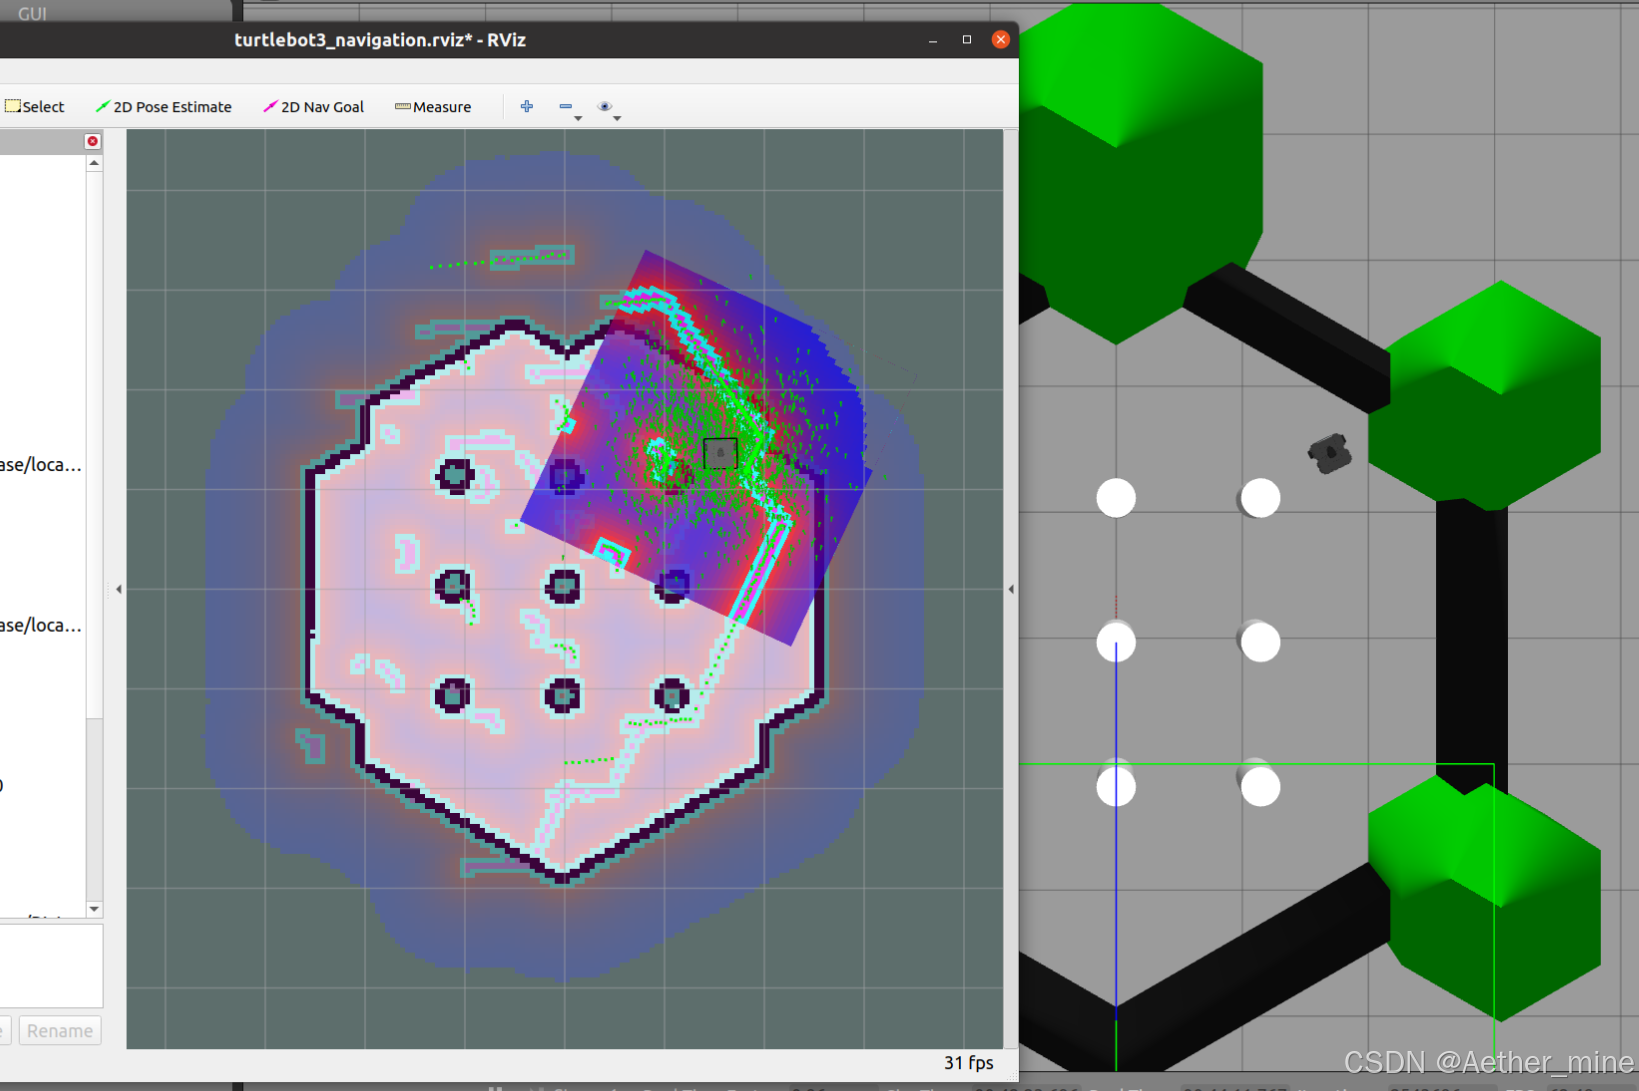Image resolution: width=1639 pixels, height=1091 pixels.
Task: Toggle the first ase/loca display entry
Action: pos(42,464)
